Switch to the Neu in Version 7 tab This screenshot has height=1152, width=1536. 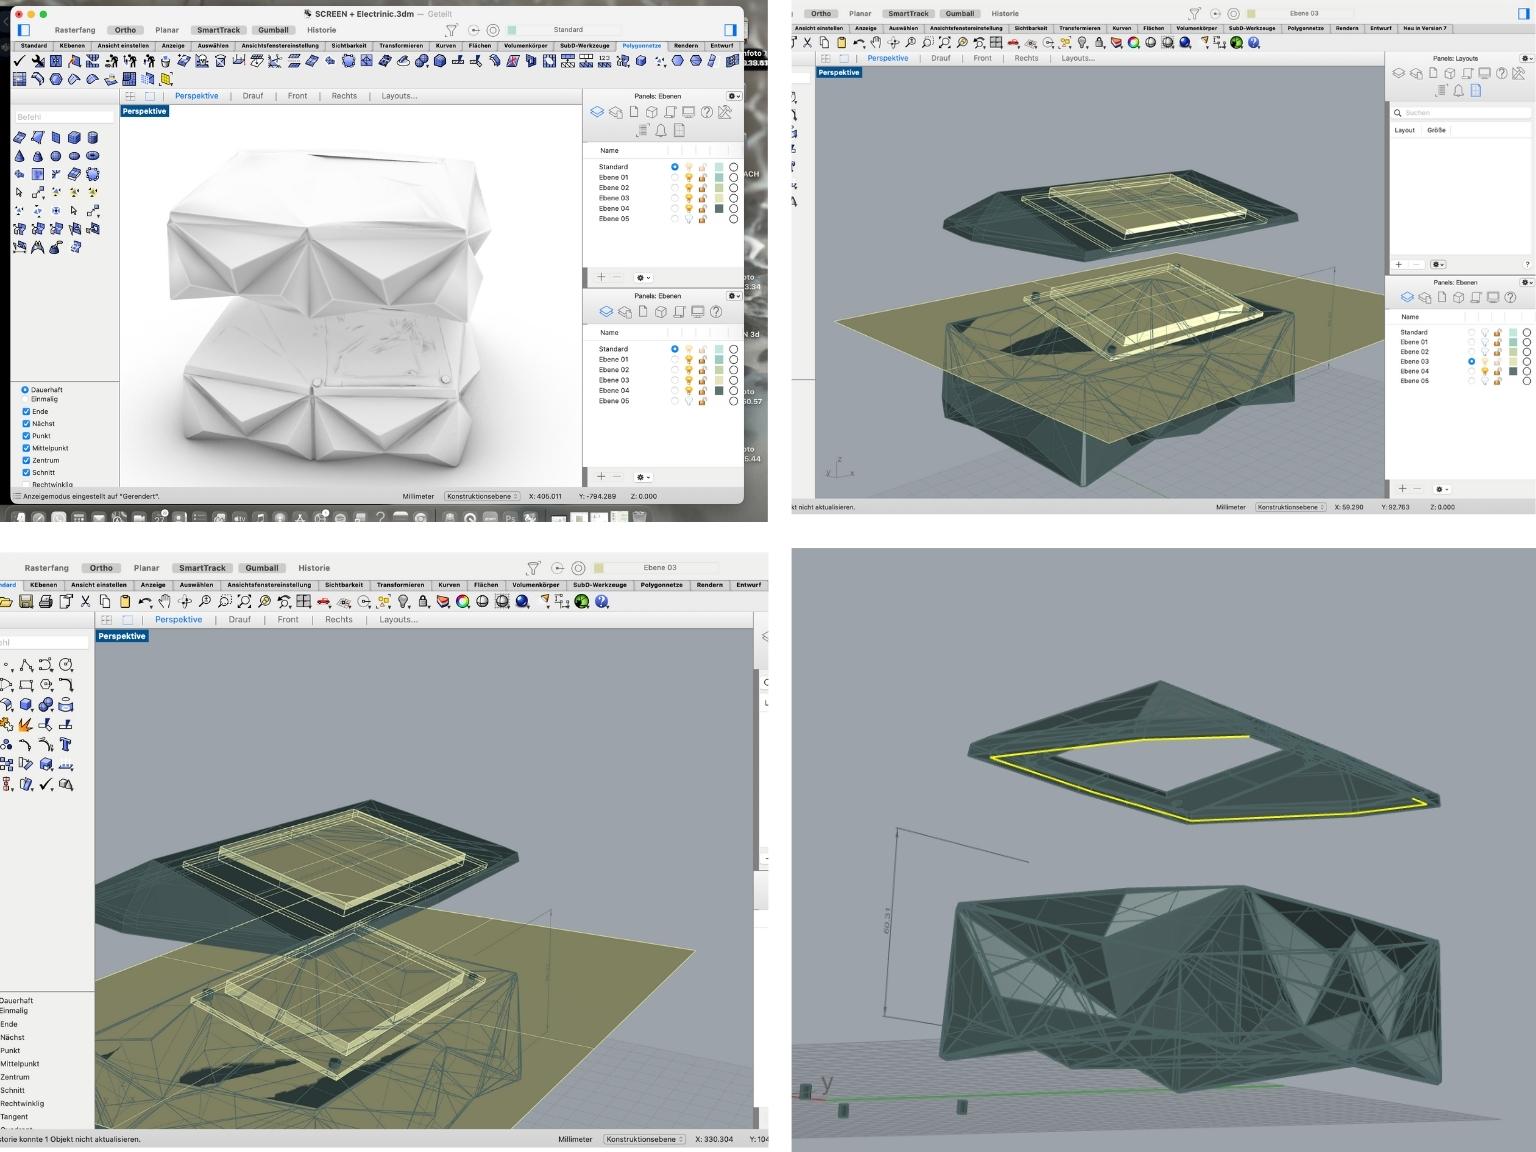tap(1424, 28)
